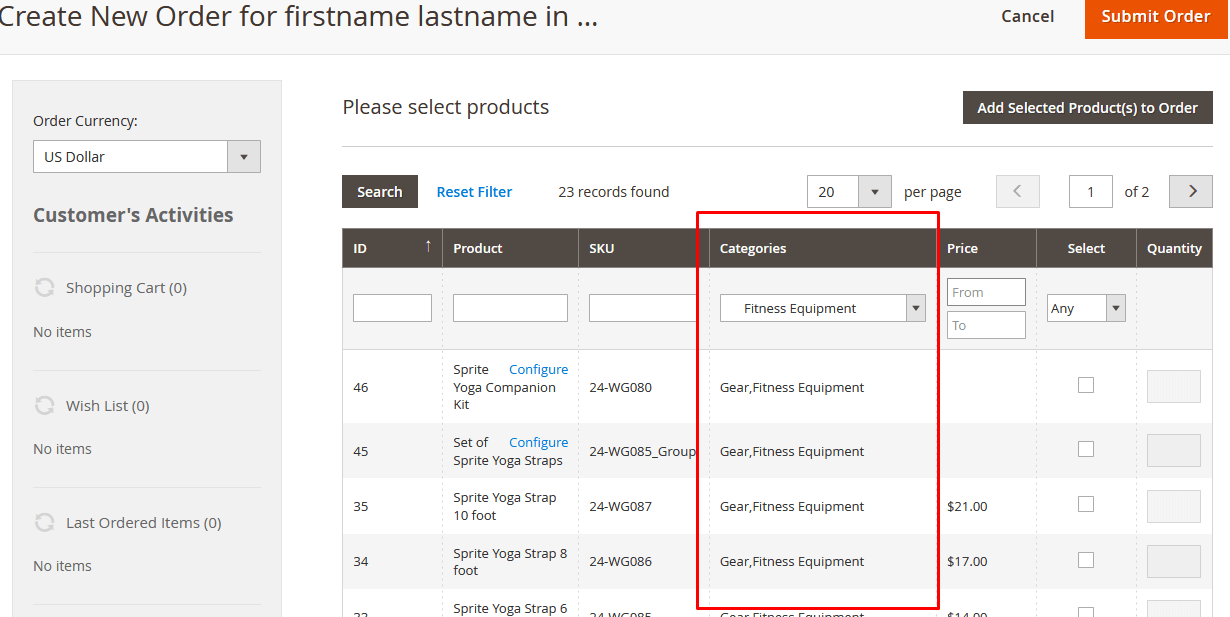This screenshot has height=617, width=1230.
Task: Select the Set of Sprite Yoga Straps checkbox
Action: [x=1086, y=449]
